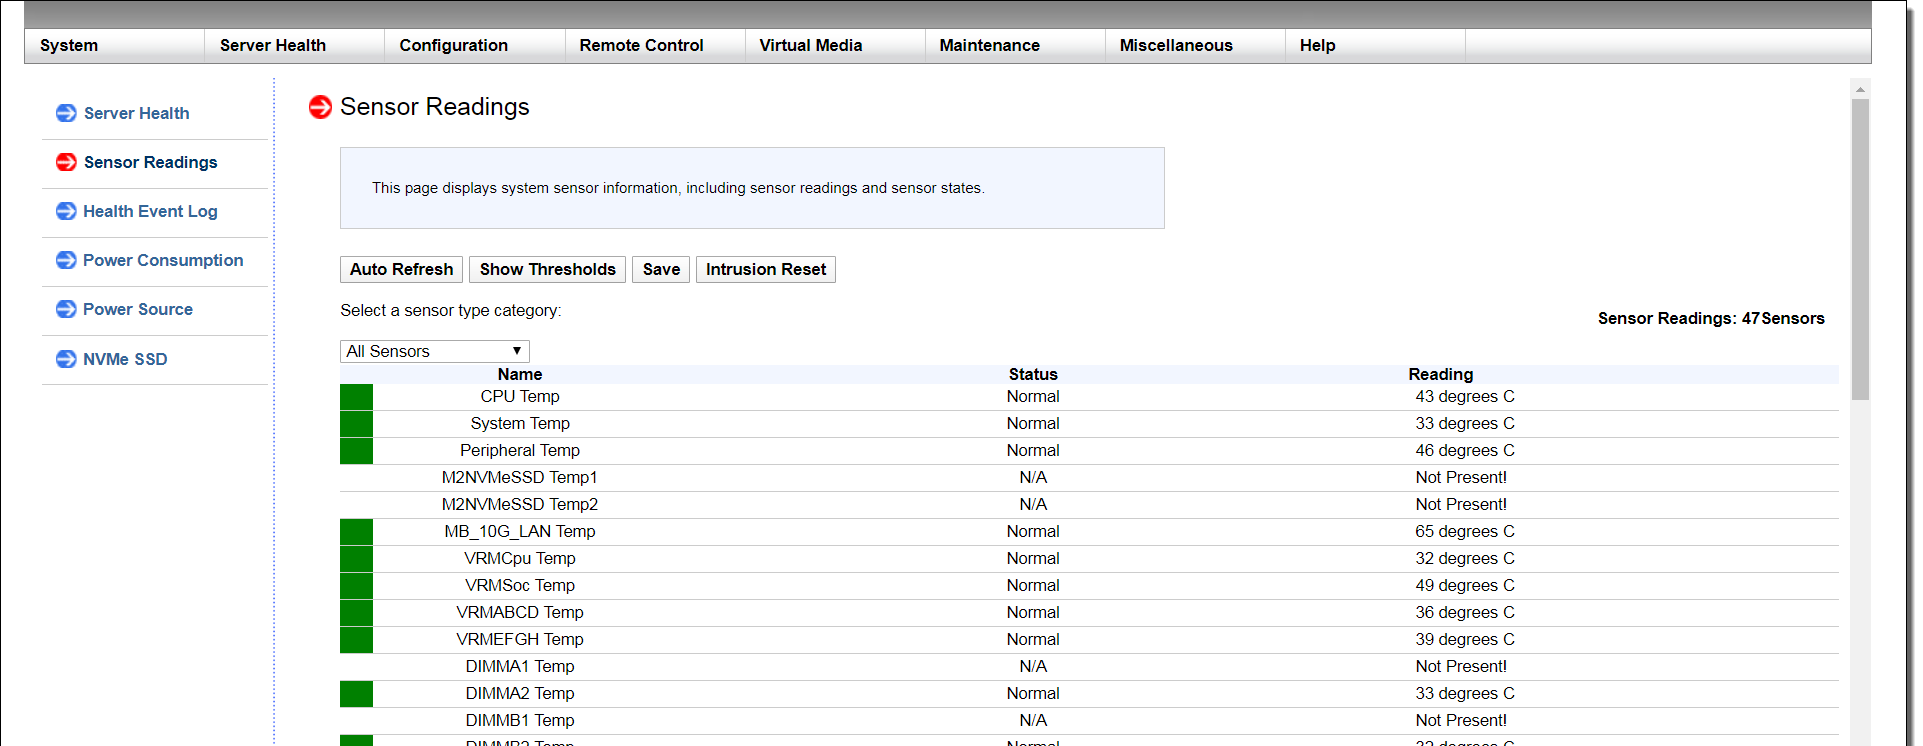The width and height of the screenshot is (1923, 746).
Task: Click the Server Health arrow icon in sidebar
Action: pyautogui.click(x=66, y=113)
